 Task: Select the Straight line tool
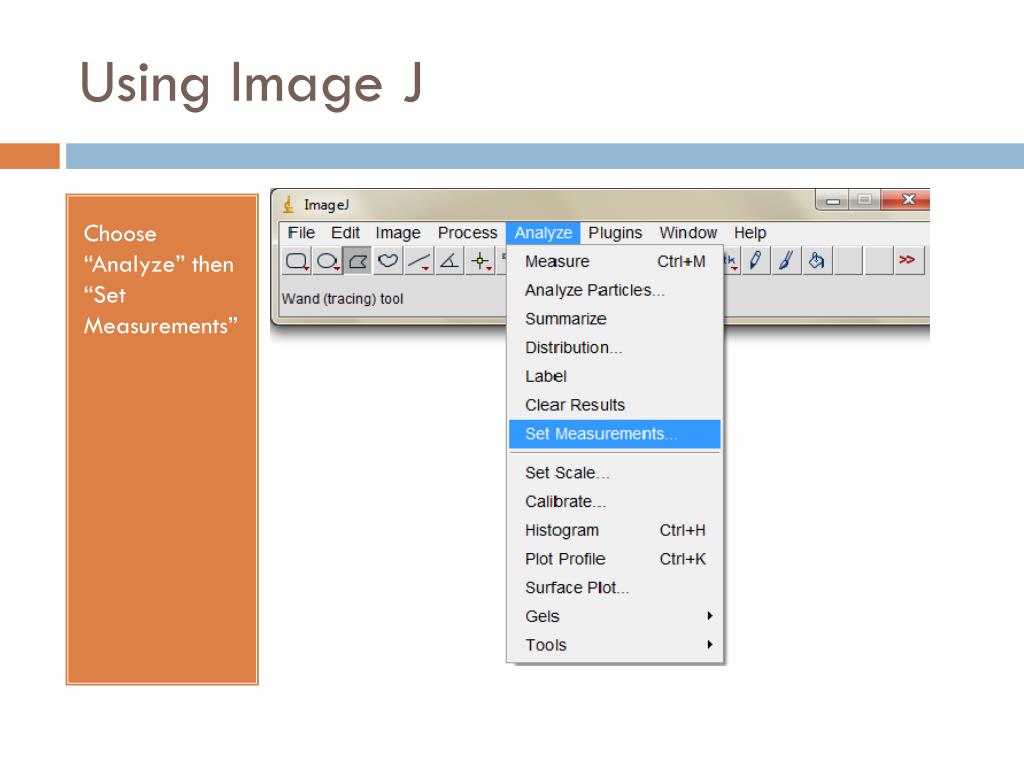click(x=419, y=261)
